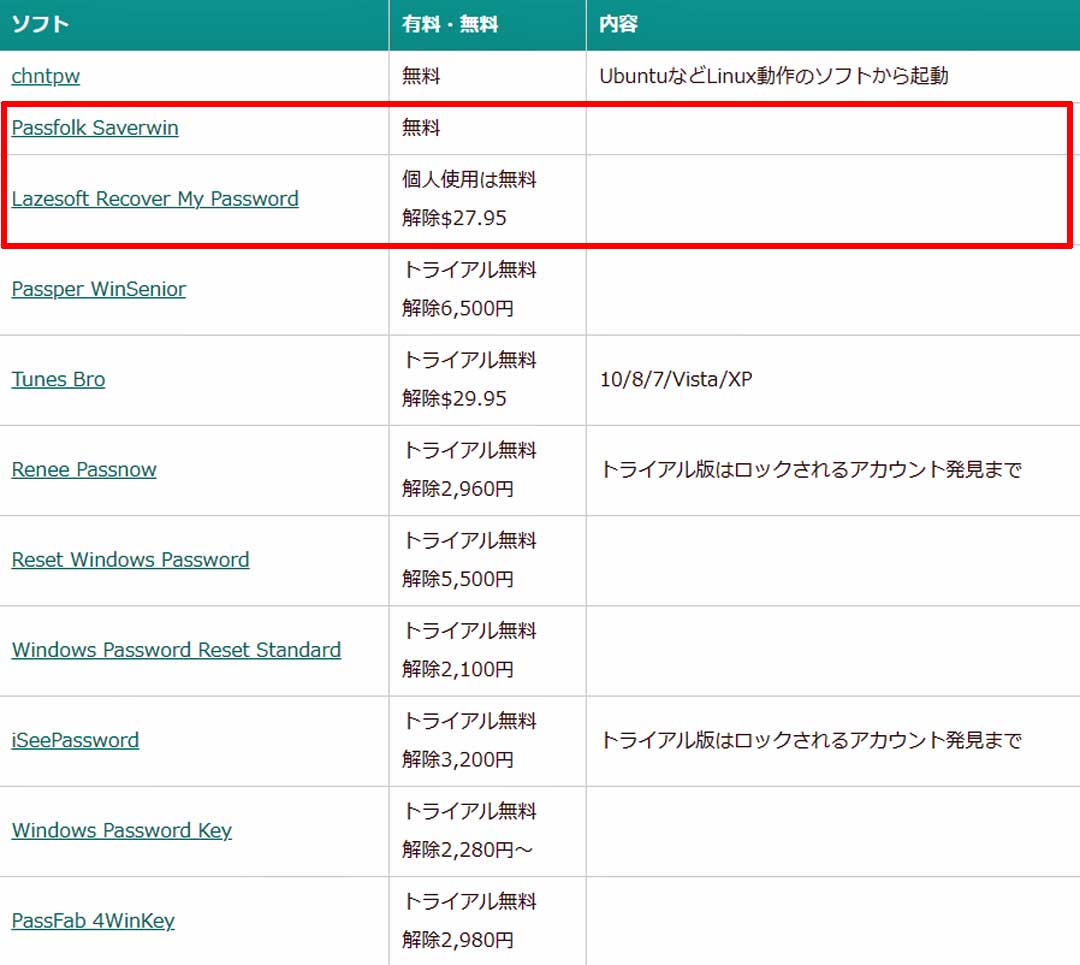
Task: Open Windows Password Reset Standard link
Action: coord(176,650)
